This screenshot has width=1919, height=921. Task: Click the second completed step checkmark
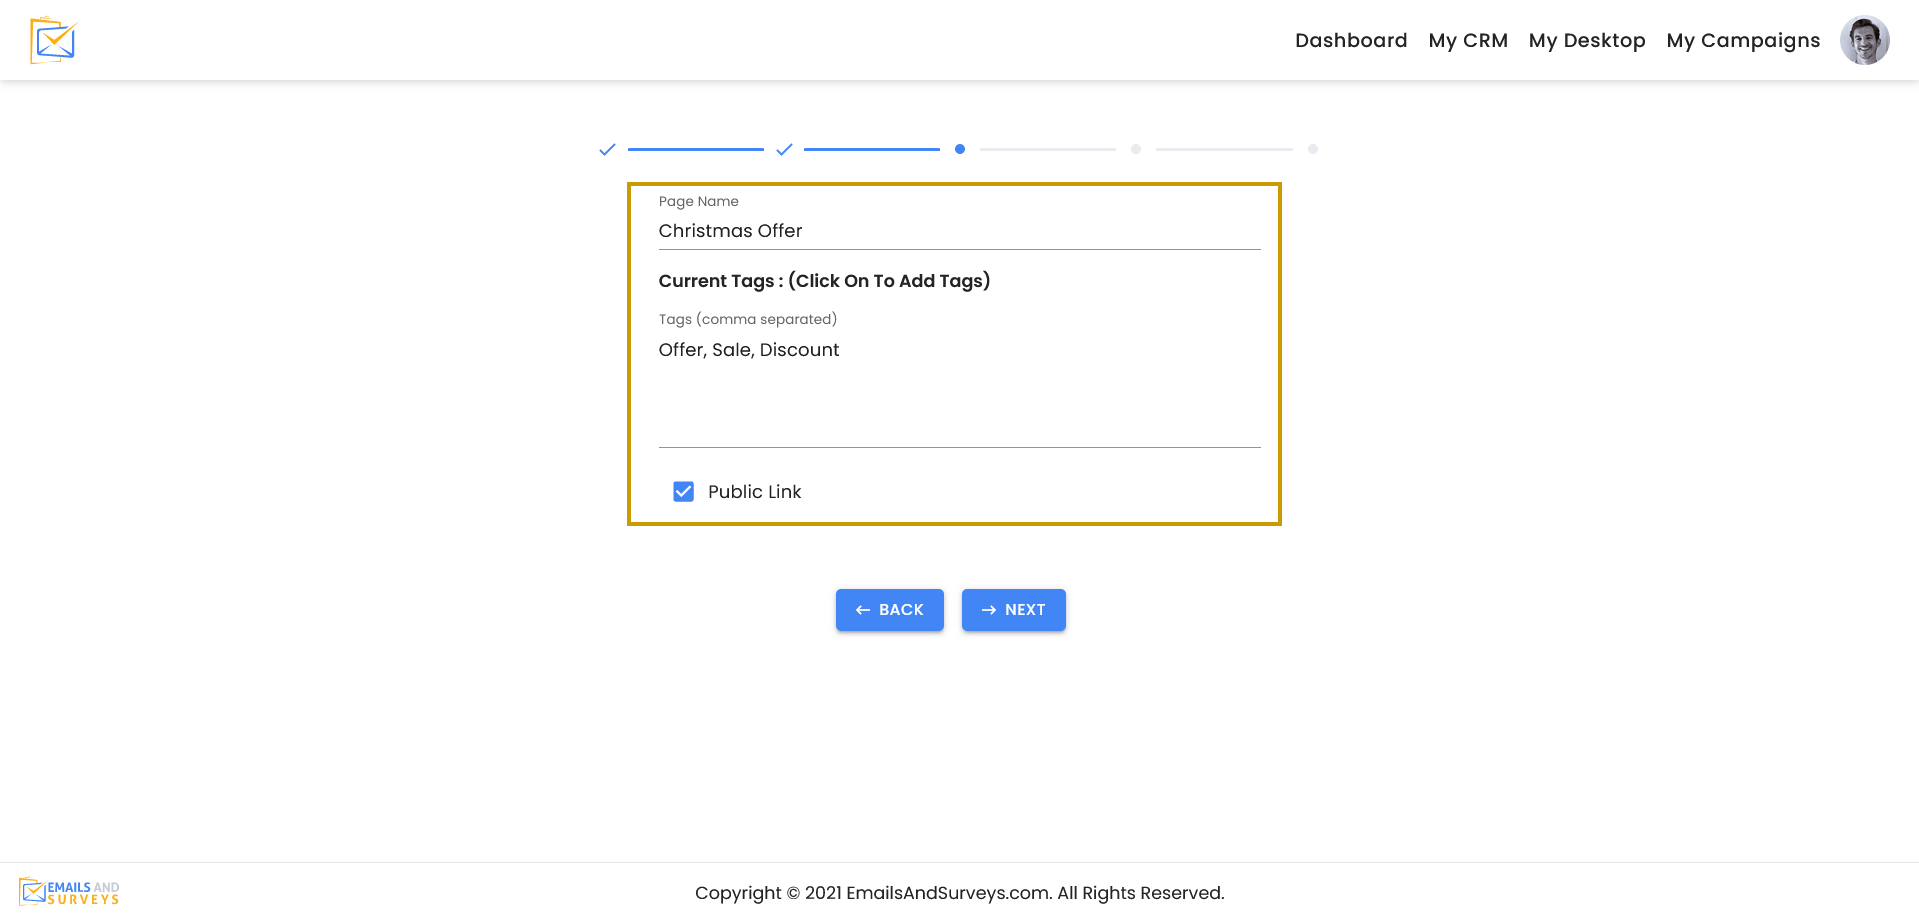click(784, 149)
